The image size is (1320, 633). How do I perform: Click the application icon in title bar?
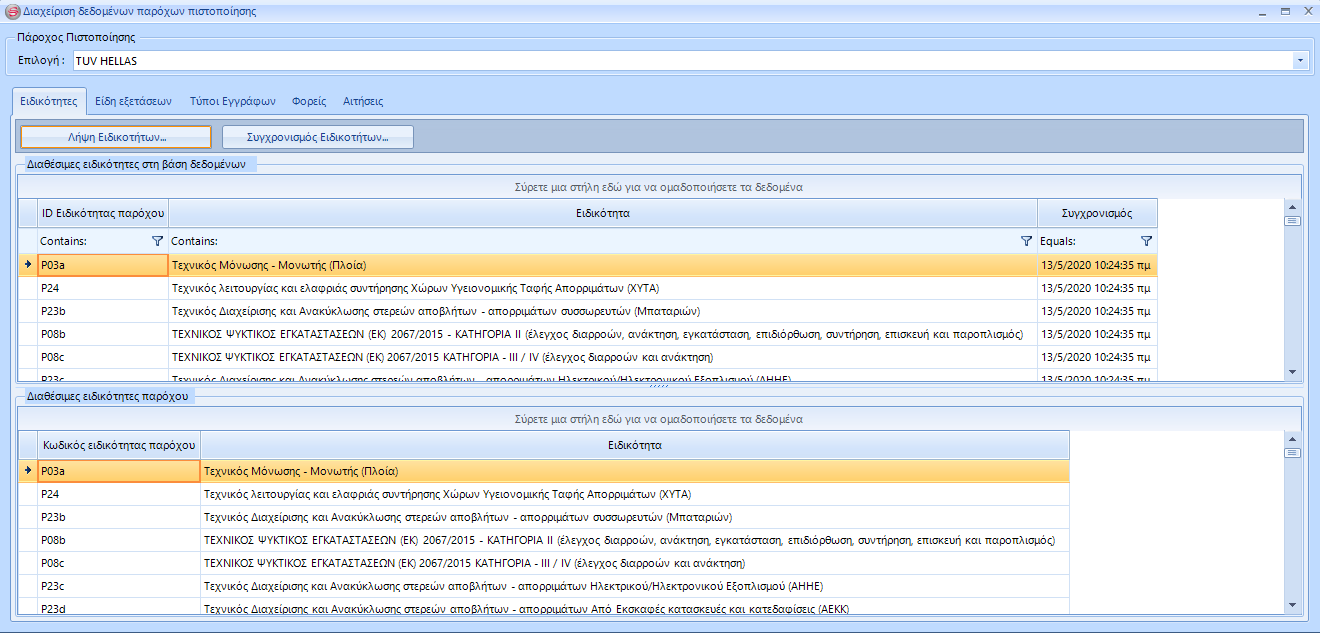point(12,12)
